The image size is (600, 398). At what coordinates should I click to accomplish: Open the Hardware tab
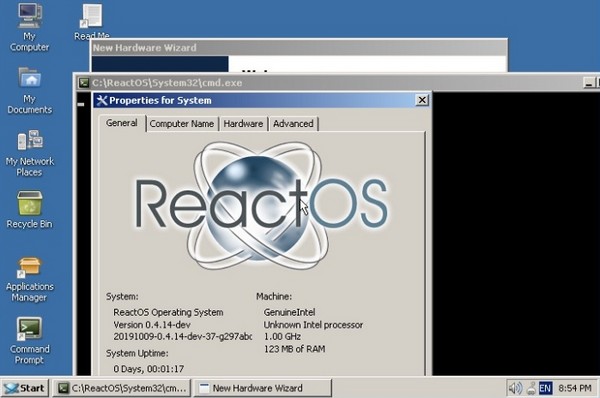[243, 124]
